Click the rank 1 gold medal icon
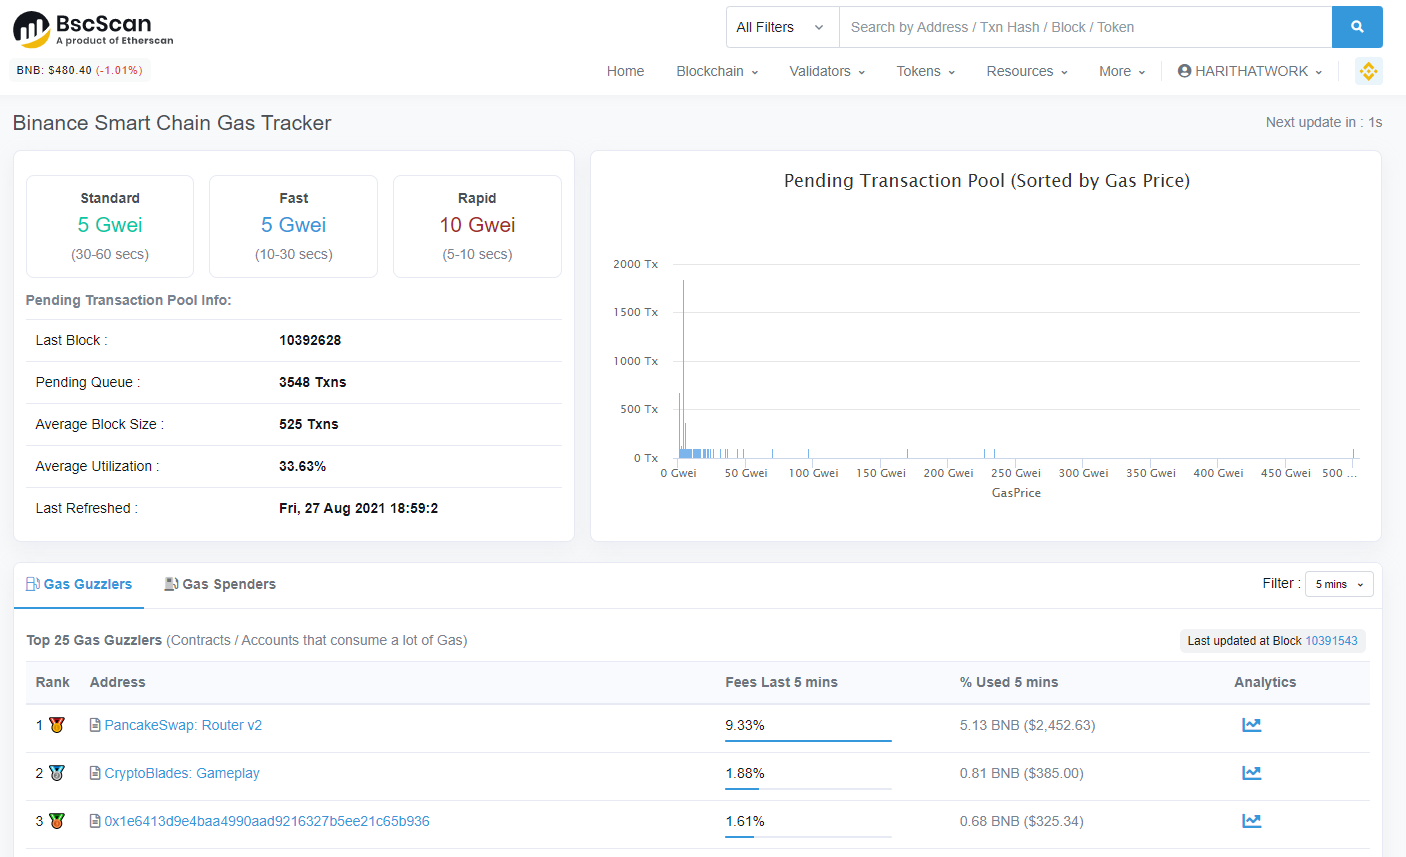 pos(57,725)
